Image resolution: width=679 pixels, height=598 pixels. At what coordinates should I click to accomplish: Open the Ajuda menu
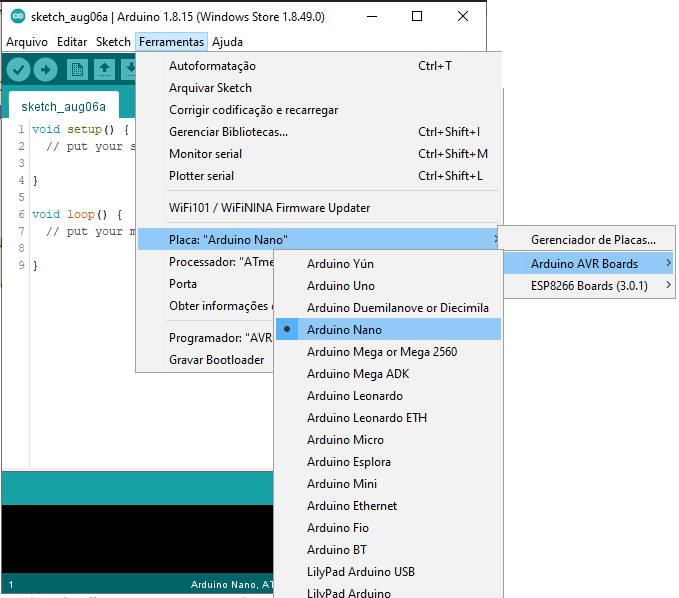coord(227,42)
